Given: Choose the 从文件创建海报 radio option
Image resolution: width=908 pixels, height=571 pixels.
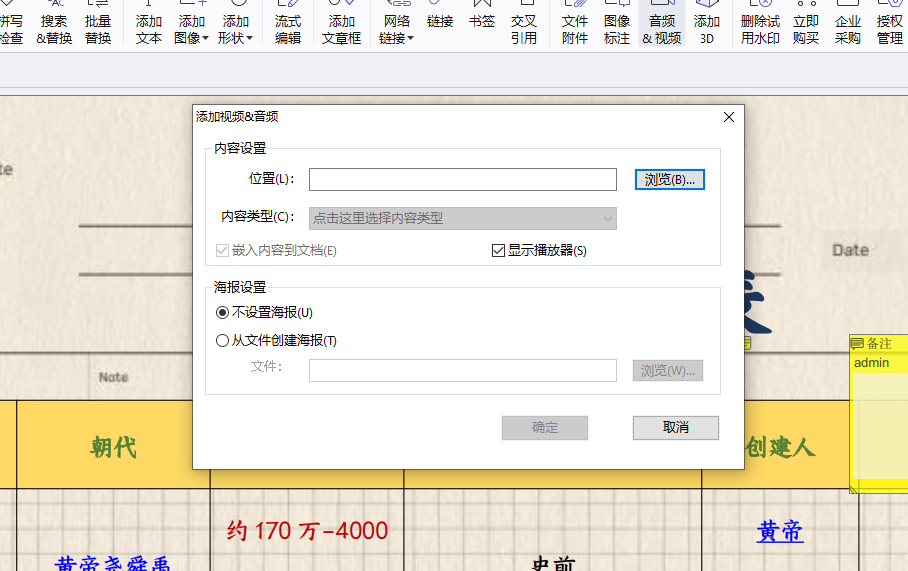Looking at the screenshot, I should coord(223,341).
